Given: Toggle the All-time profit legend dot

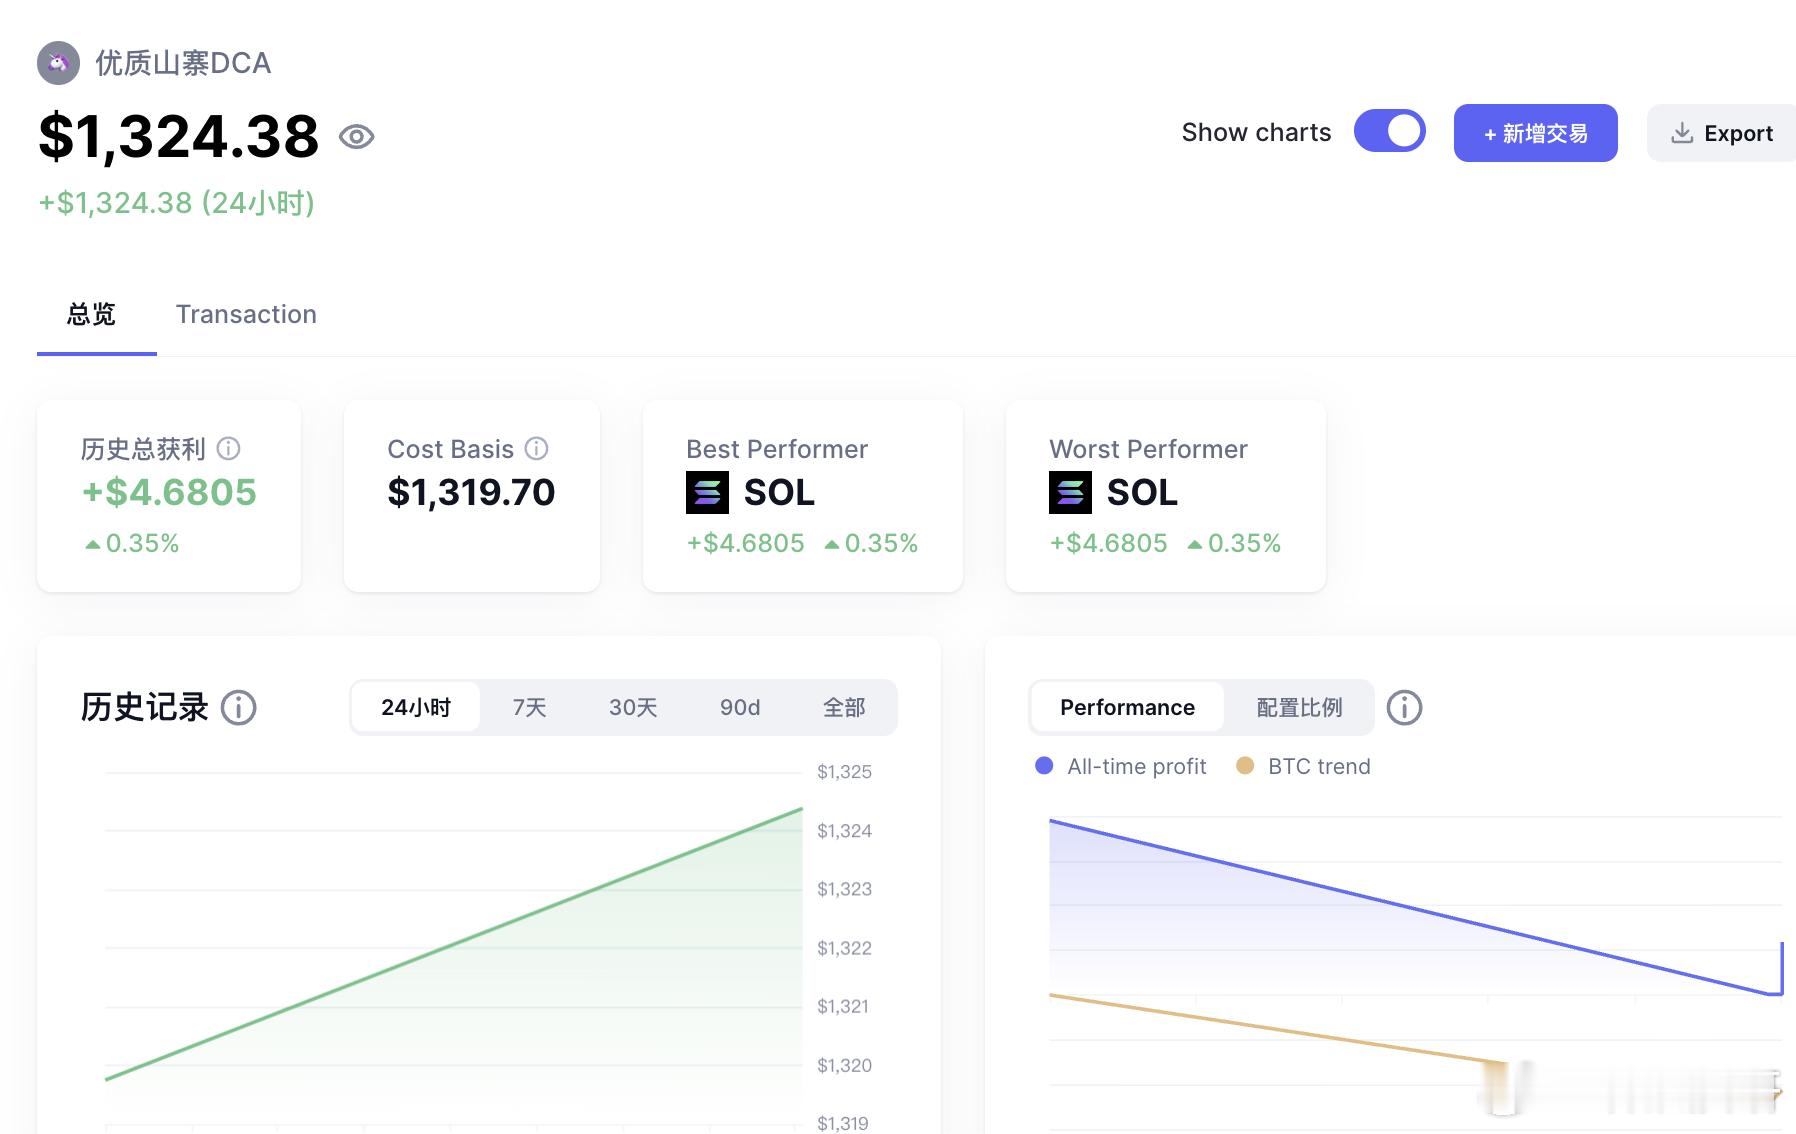Looking at the screenshot, I should coord(1044,766).
